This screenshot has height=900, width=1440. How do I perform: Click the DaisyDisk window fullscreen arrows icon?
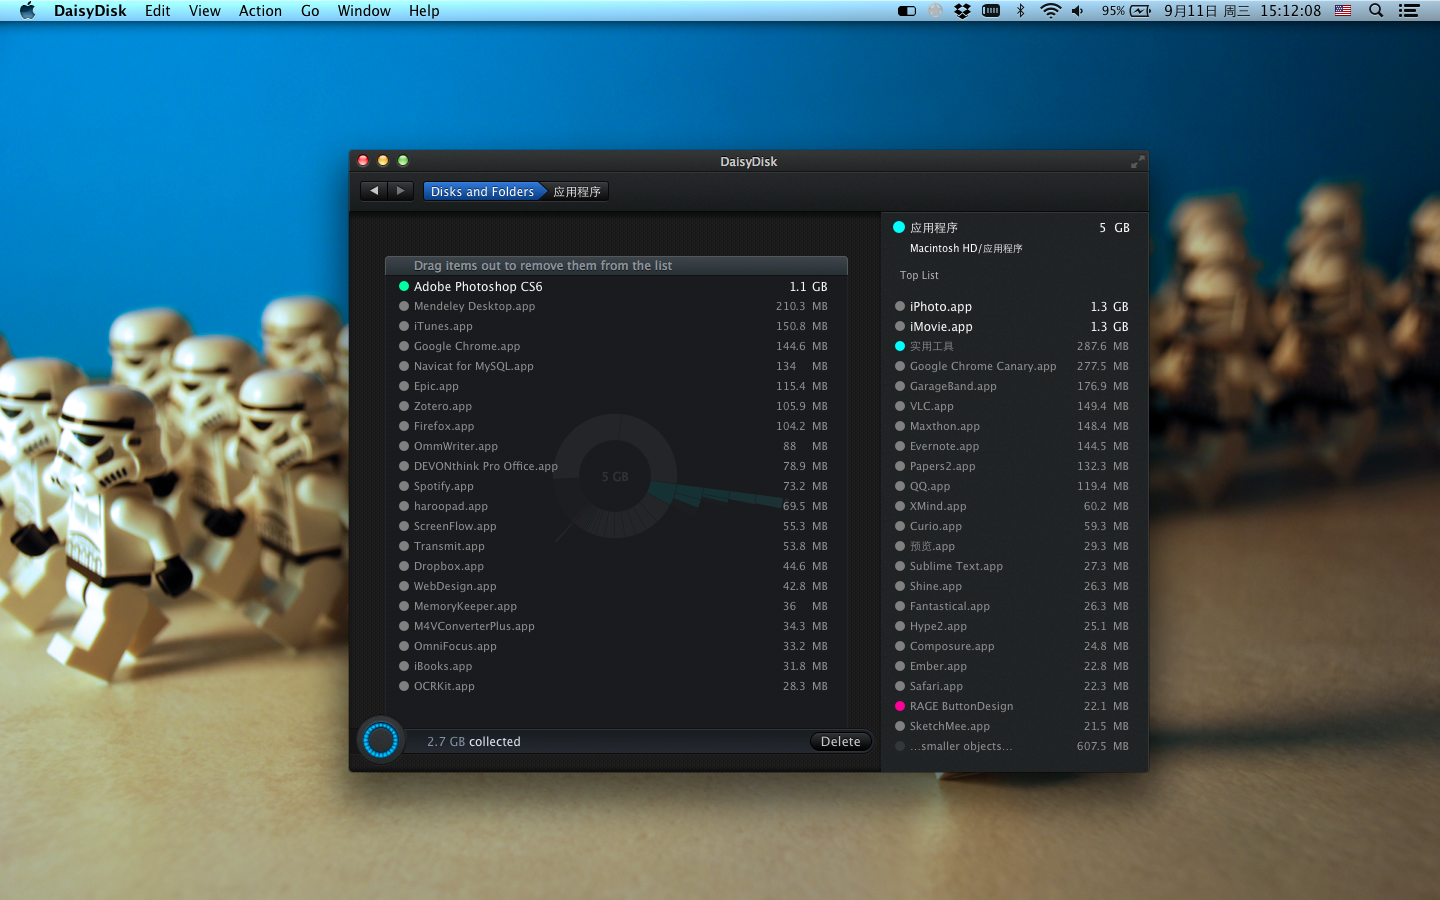pyautogui.click(x=1137, y=162)
